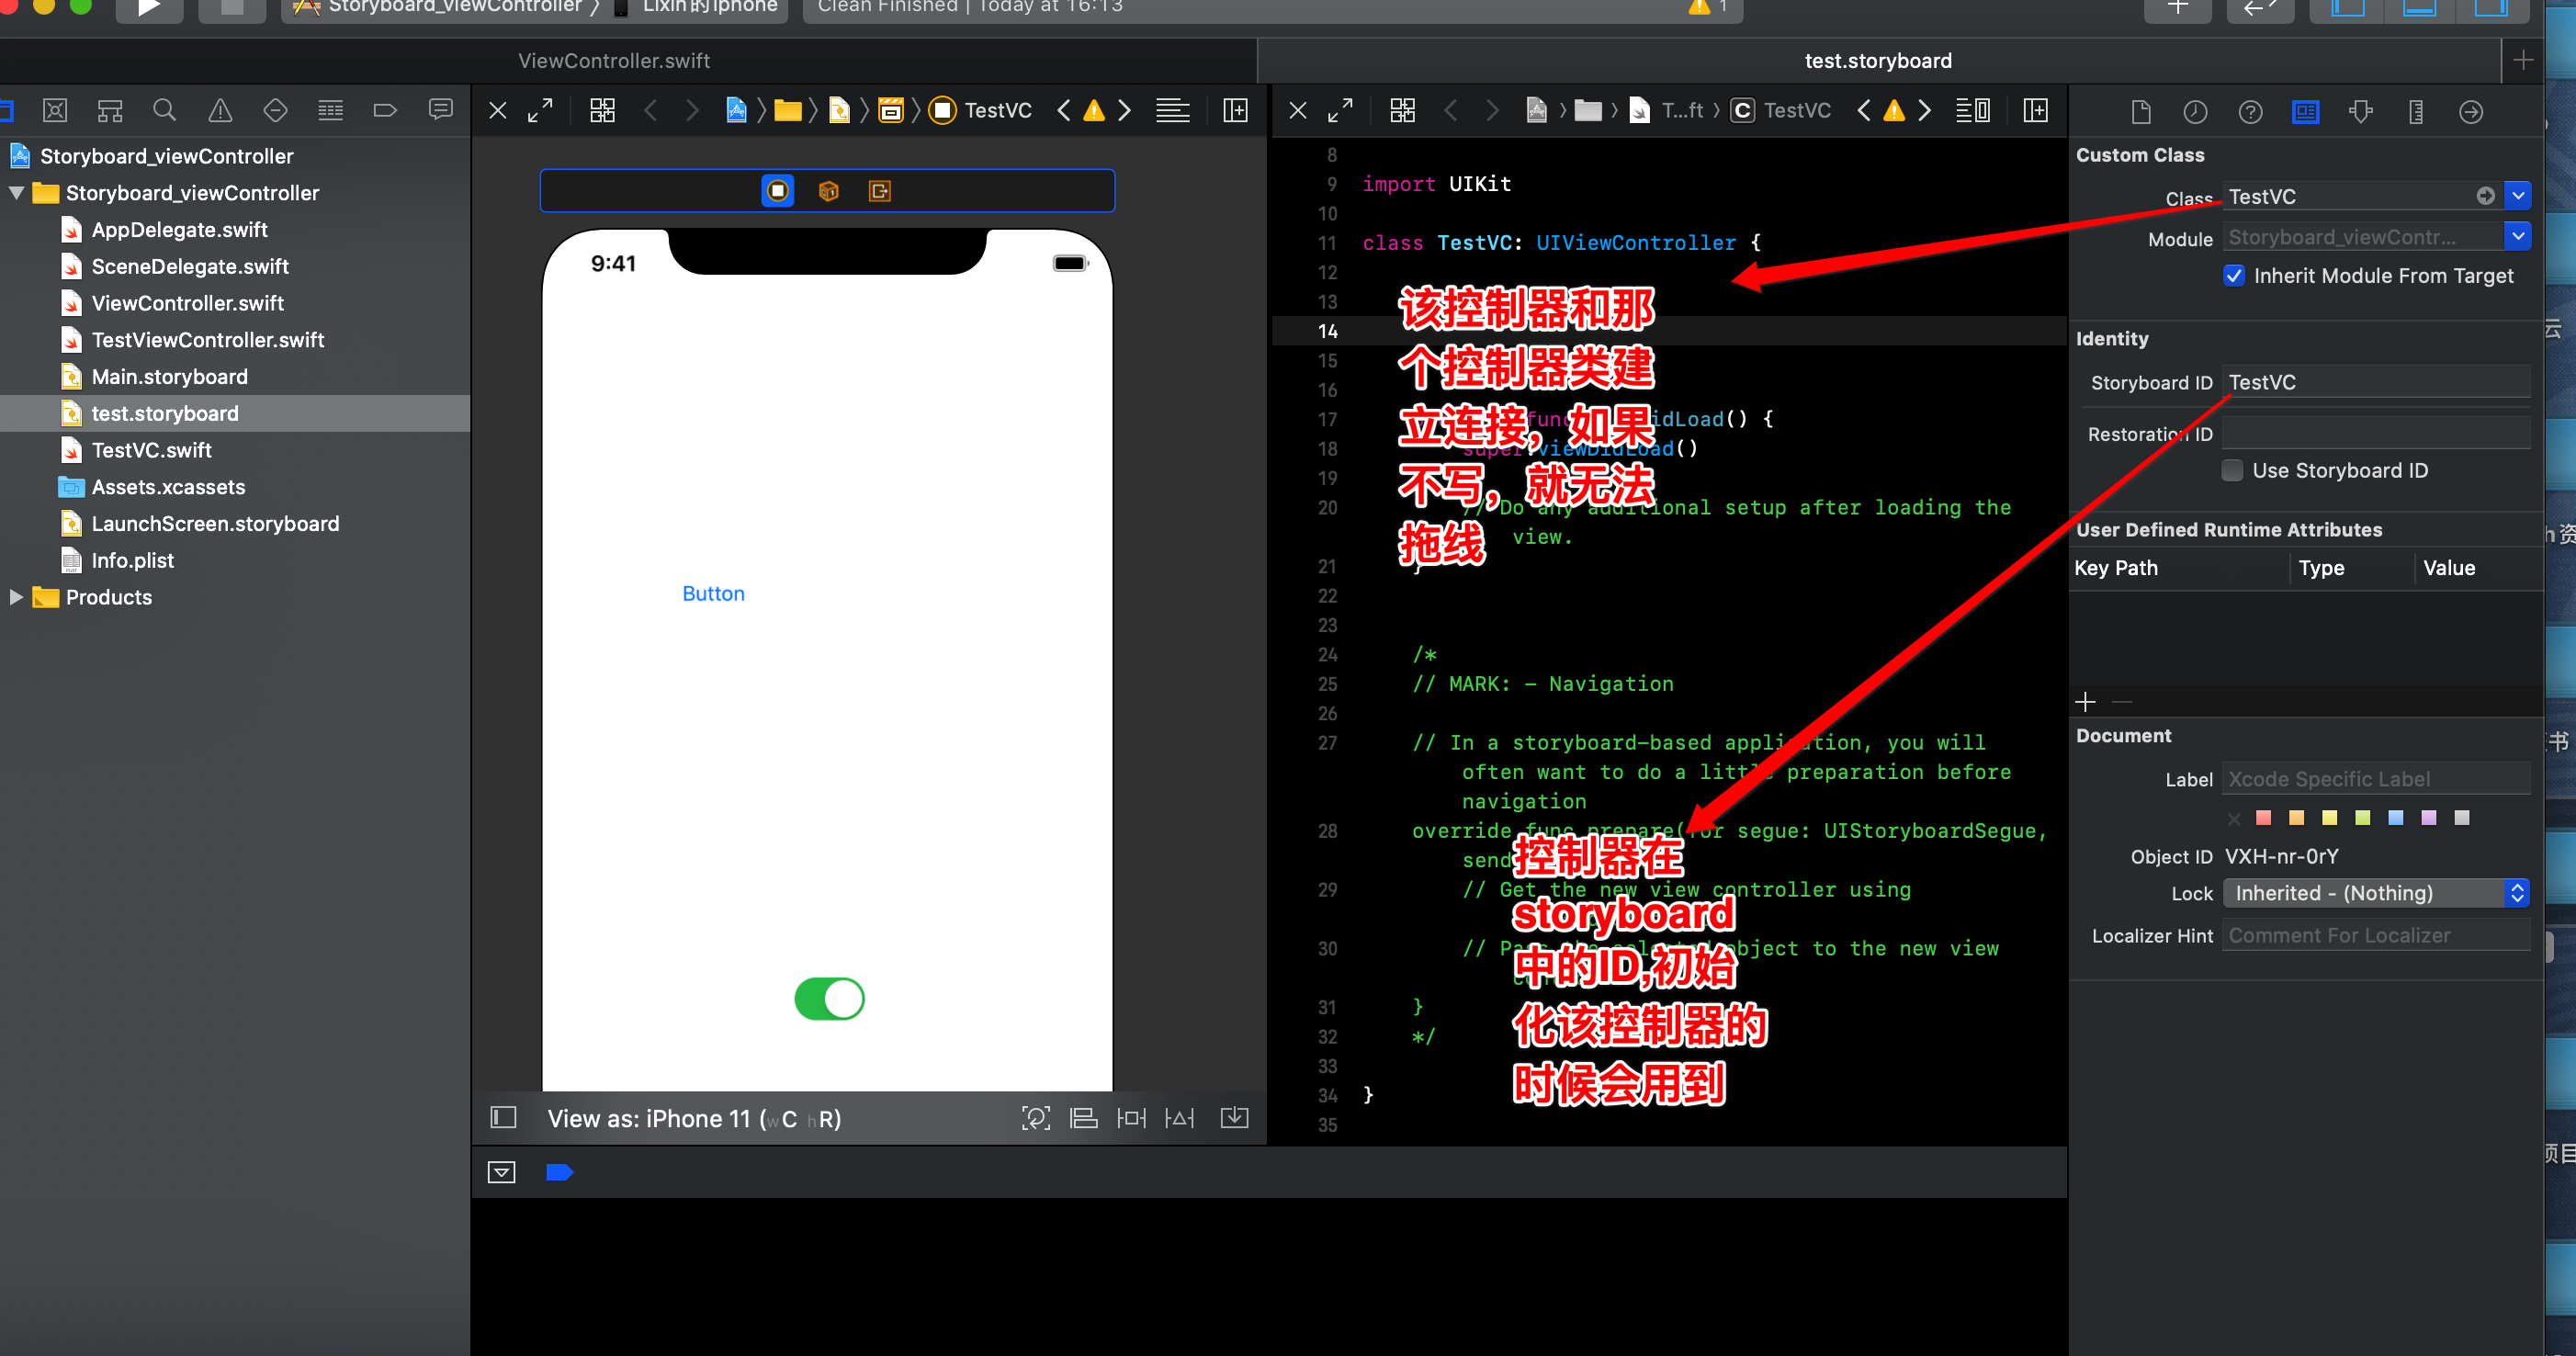Screen dimensions: 2576x1356
Task: Collapse the Storyboard_viewController folder
Action: pyautogui.click(x=16, y=193)
